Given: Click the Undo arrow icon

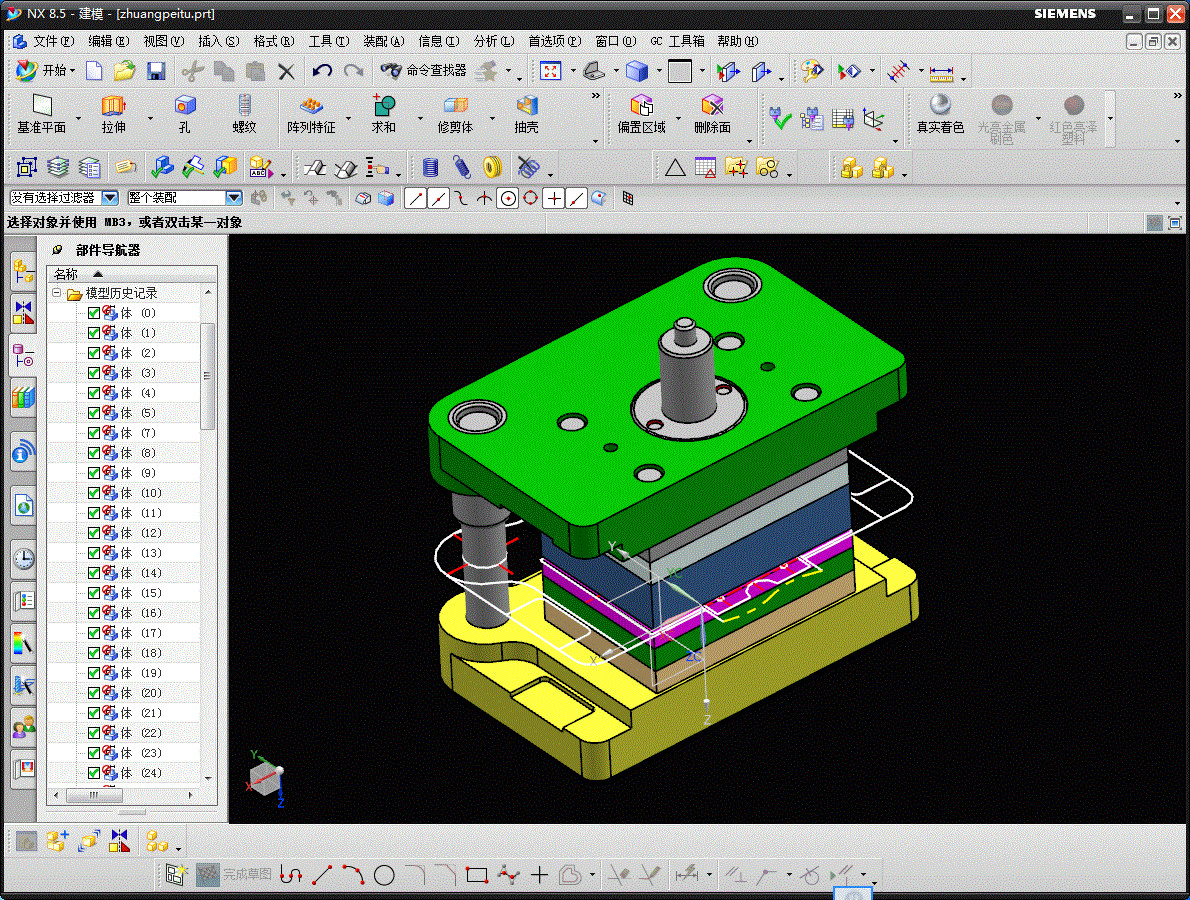Looking at the screenshot, I should tap(322, 71).
